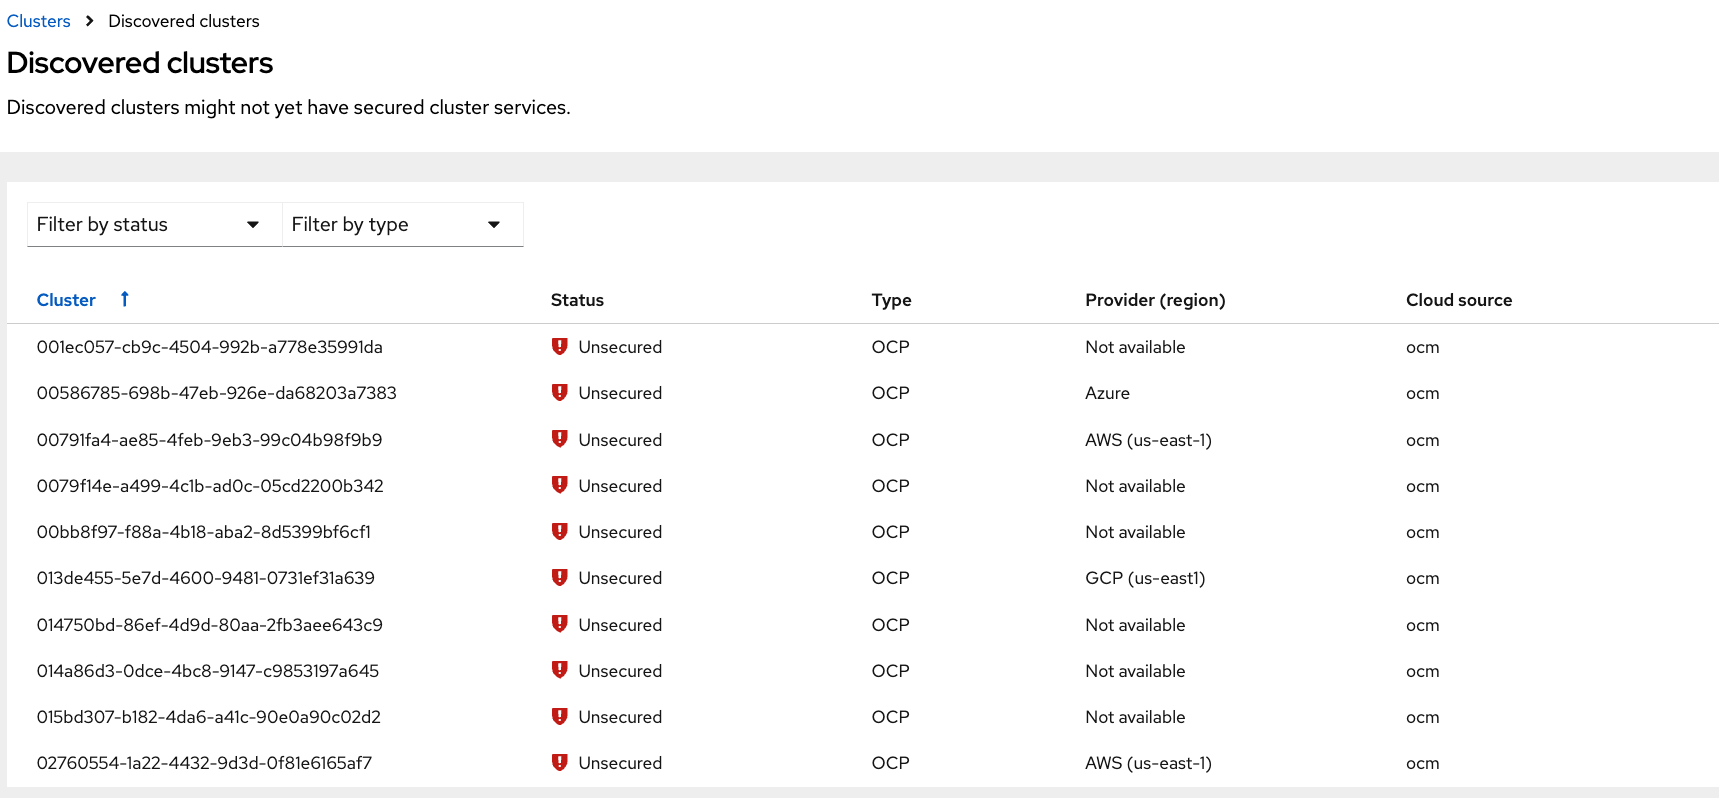
Task: Select the cluster row 0079f14e-a499-4c1b-ad0c-05cd2200b342
Action: 210,486
